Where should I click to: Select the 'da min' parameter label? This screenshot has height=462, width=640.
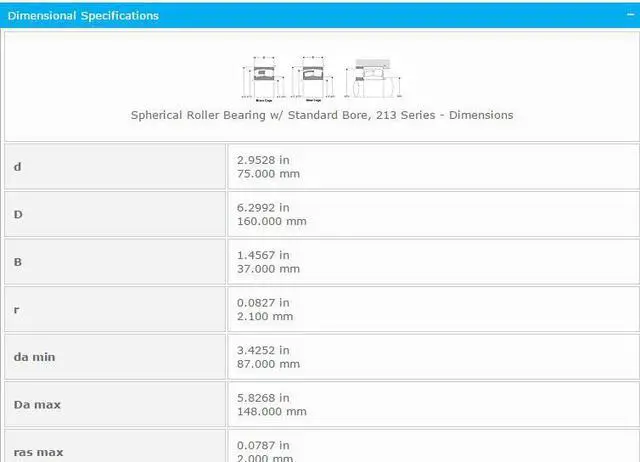tap(34, 357)
